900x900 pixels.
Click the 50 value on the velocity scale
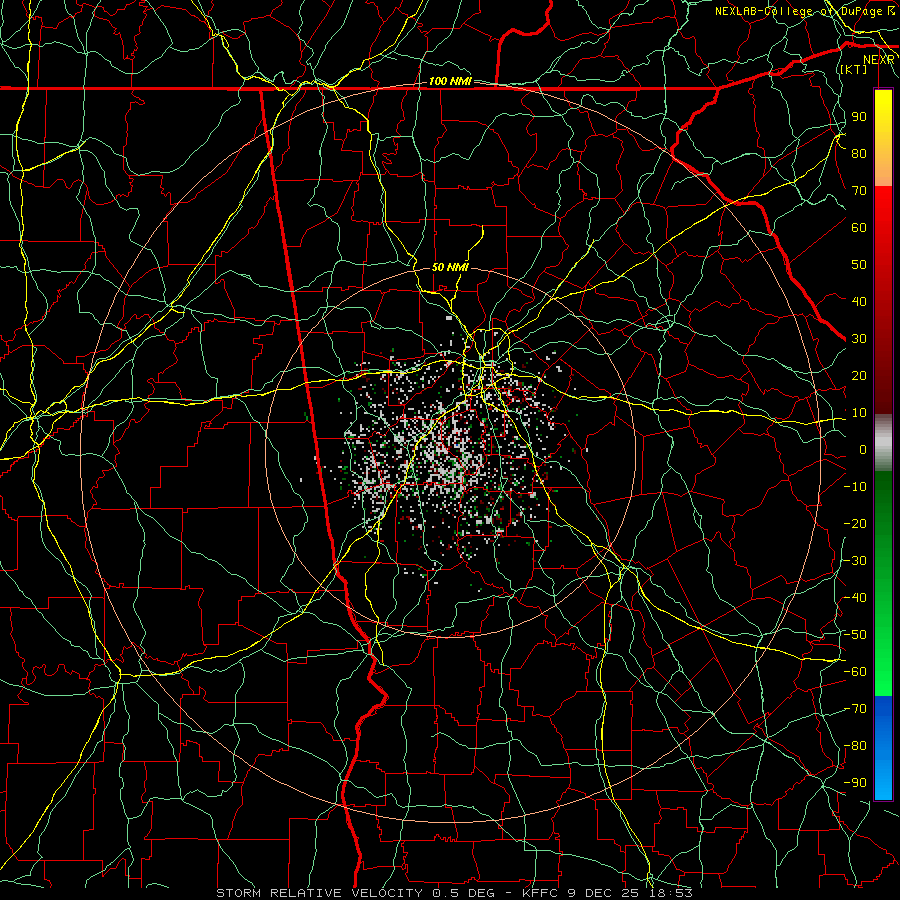859,265
